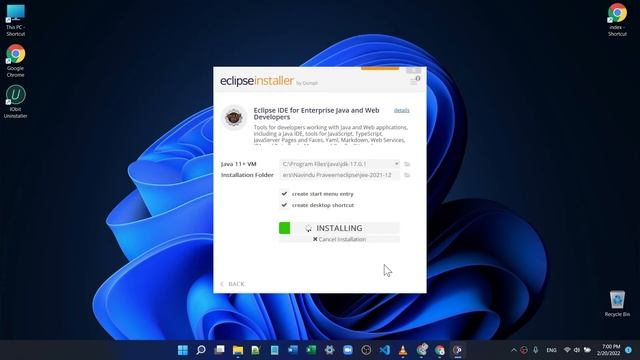Cancel the installation
Viewport: 640px width, 360px height.
pyautogui.click(x=339, y=239)
